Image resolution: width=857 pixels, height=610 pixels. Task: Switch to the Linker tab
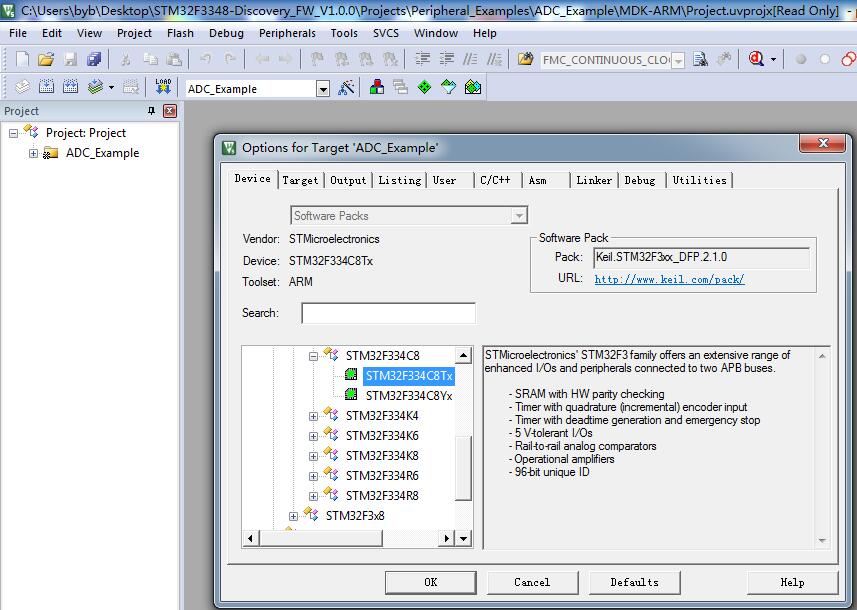coord(594,180)
